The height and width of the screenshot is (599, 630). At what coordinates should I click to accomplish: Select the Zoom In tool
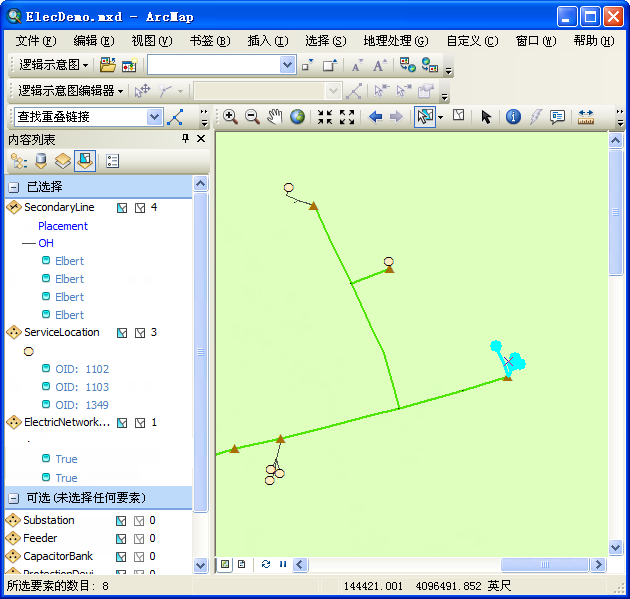click(x=230, y=117)
